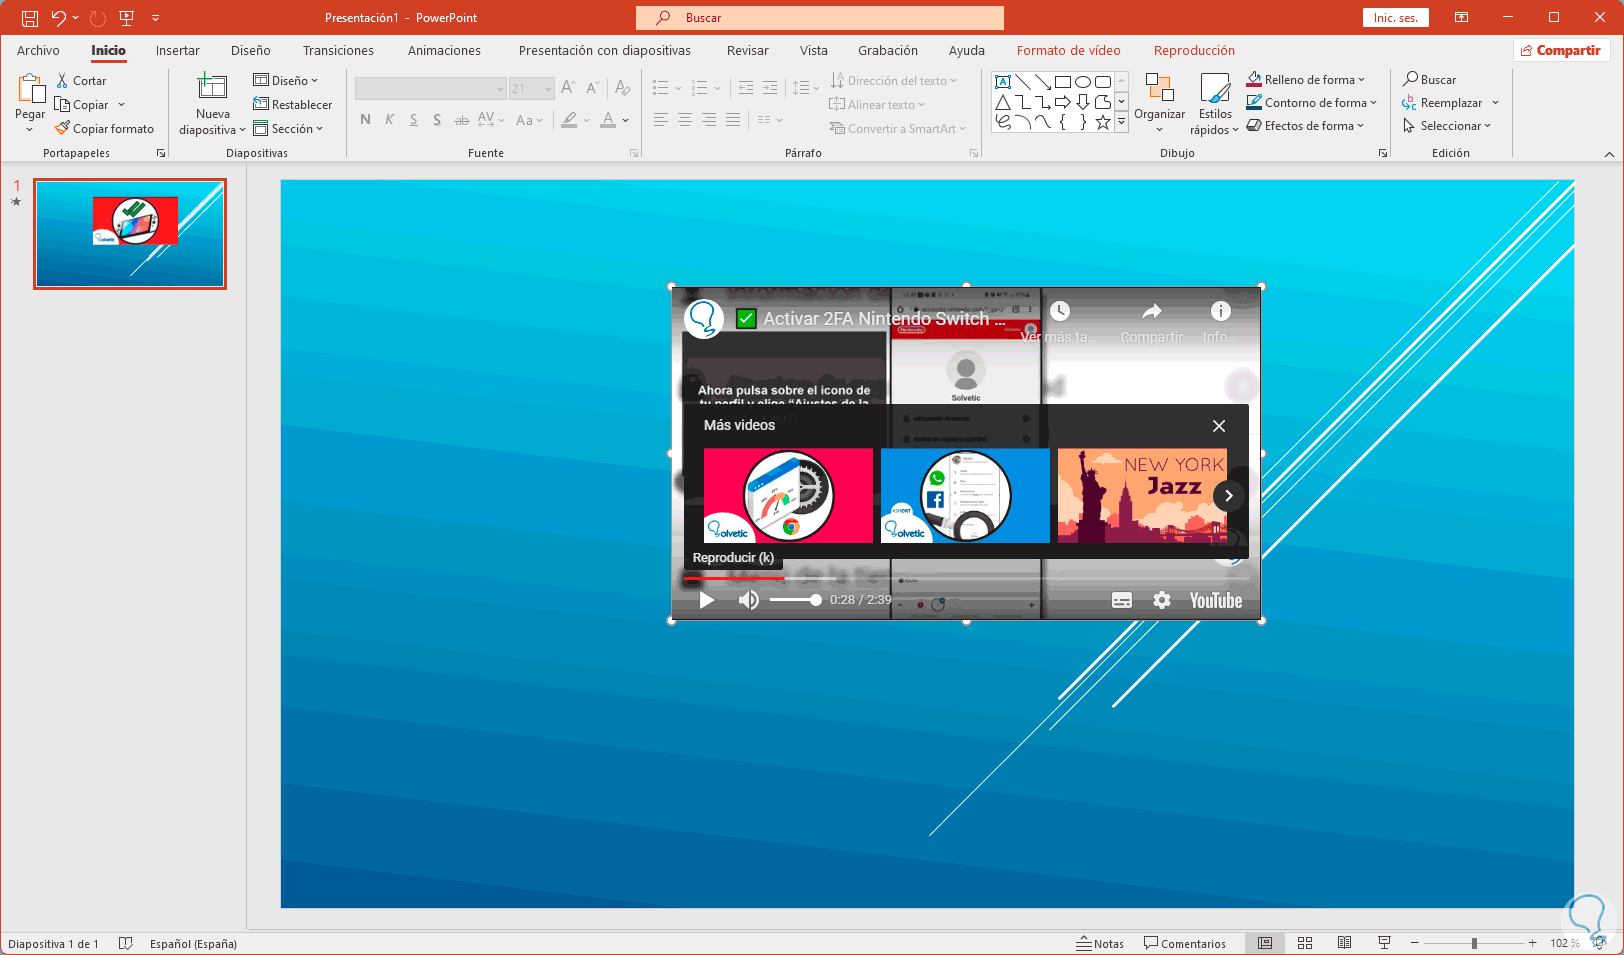Play the embedded YouTube video
1624x955 pixels.
707,600
